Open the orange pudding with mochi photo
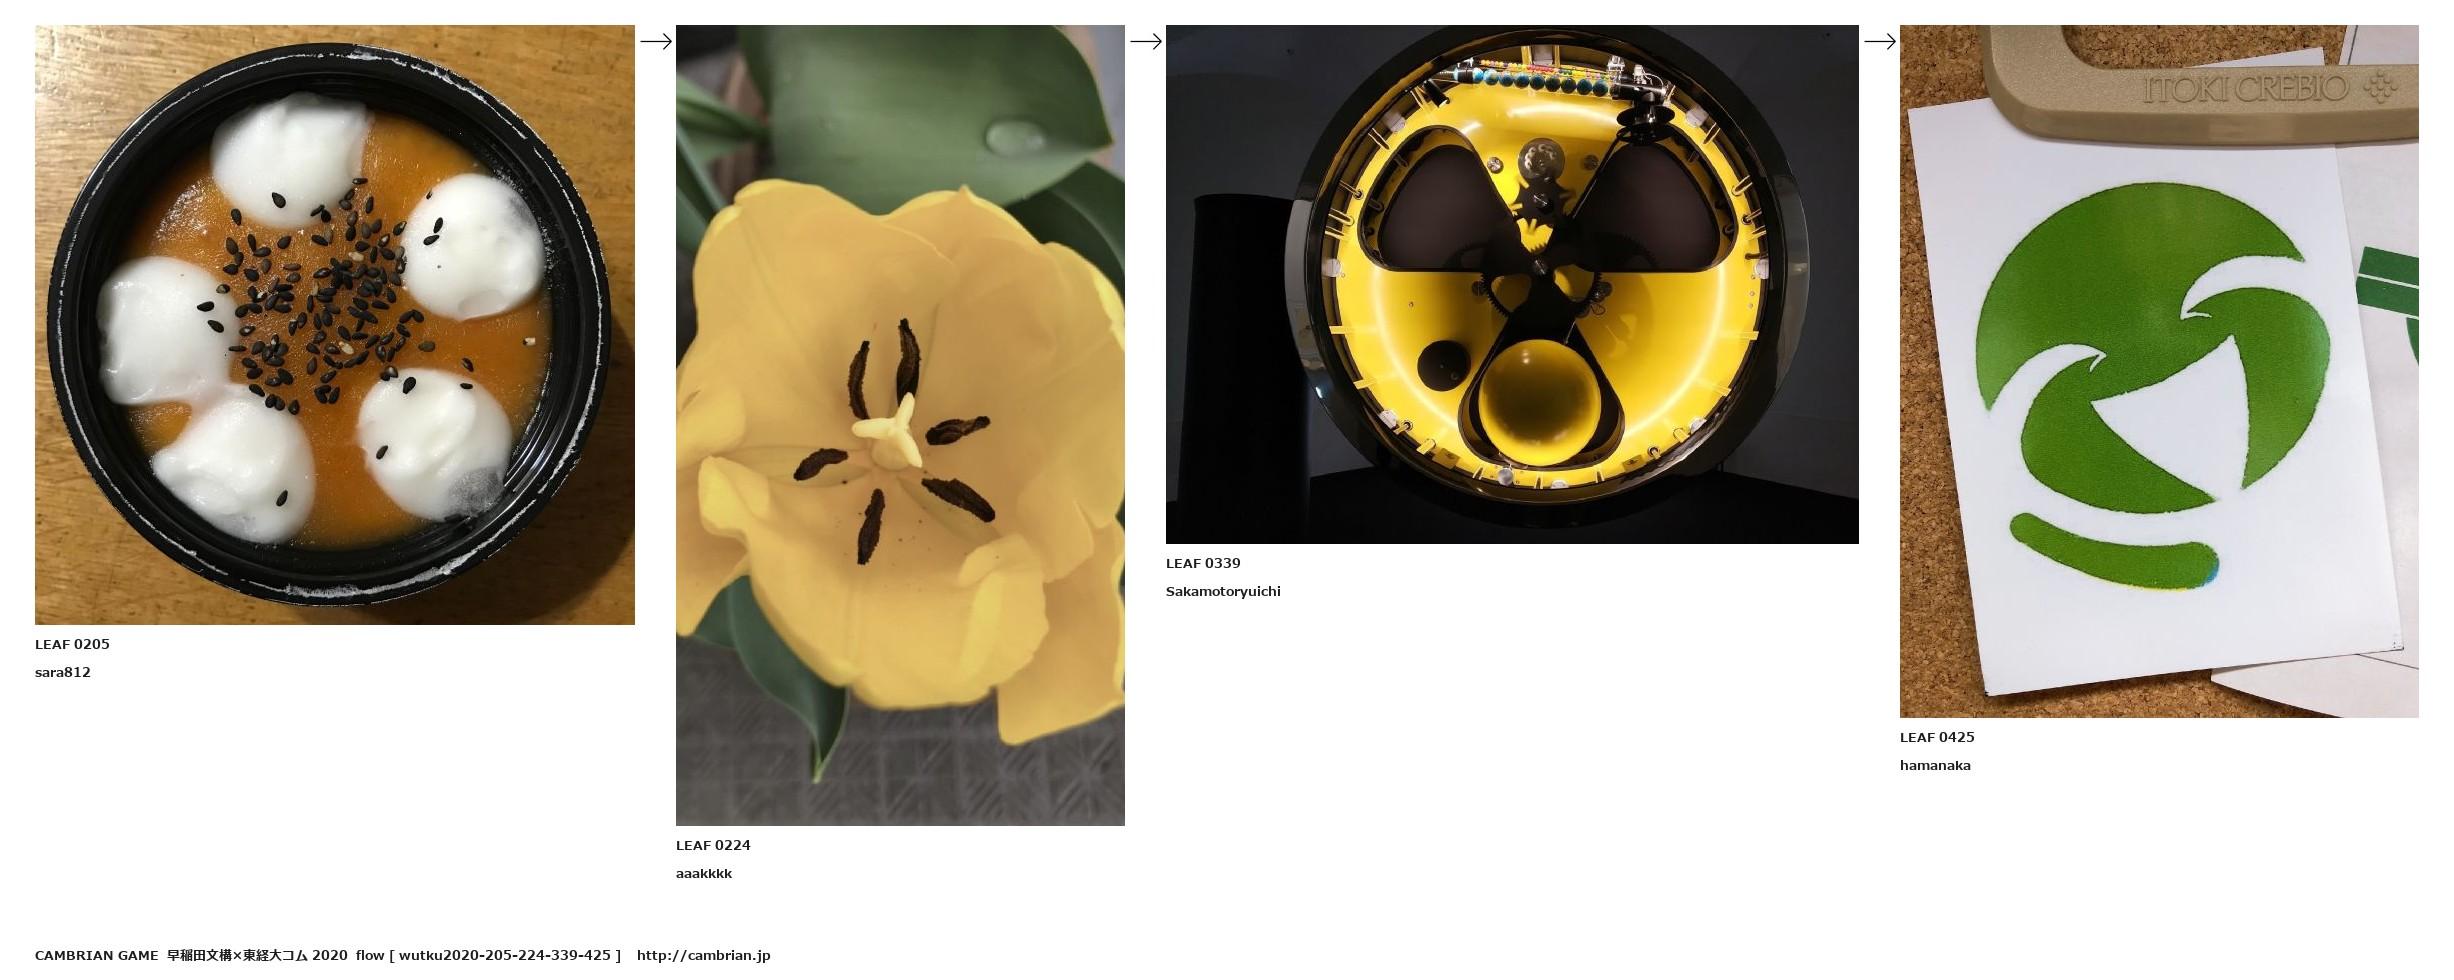The width and height of the screenshot is (2454, 980). 335,325
